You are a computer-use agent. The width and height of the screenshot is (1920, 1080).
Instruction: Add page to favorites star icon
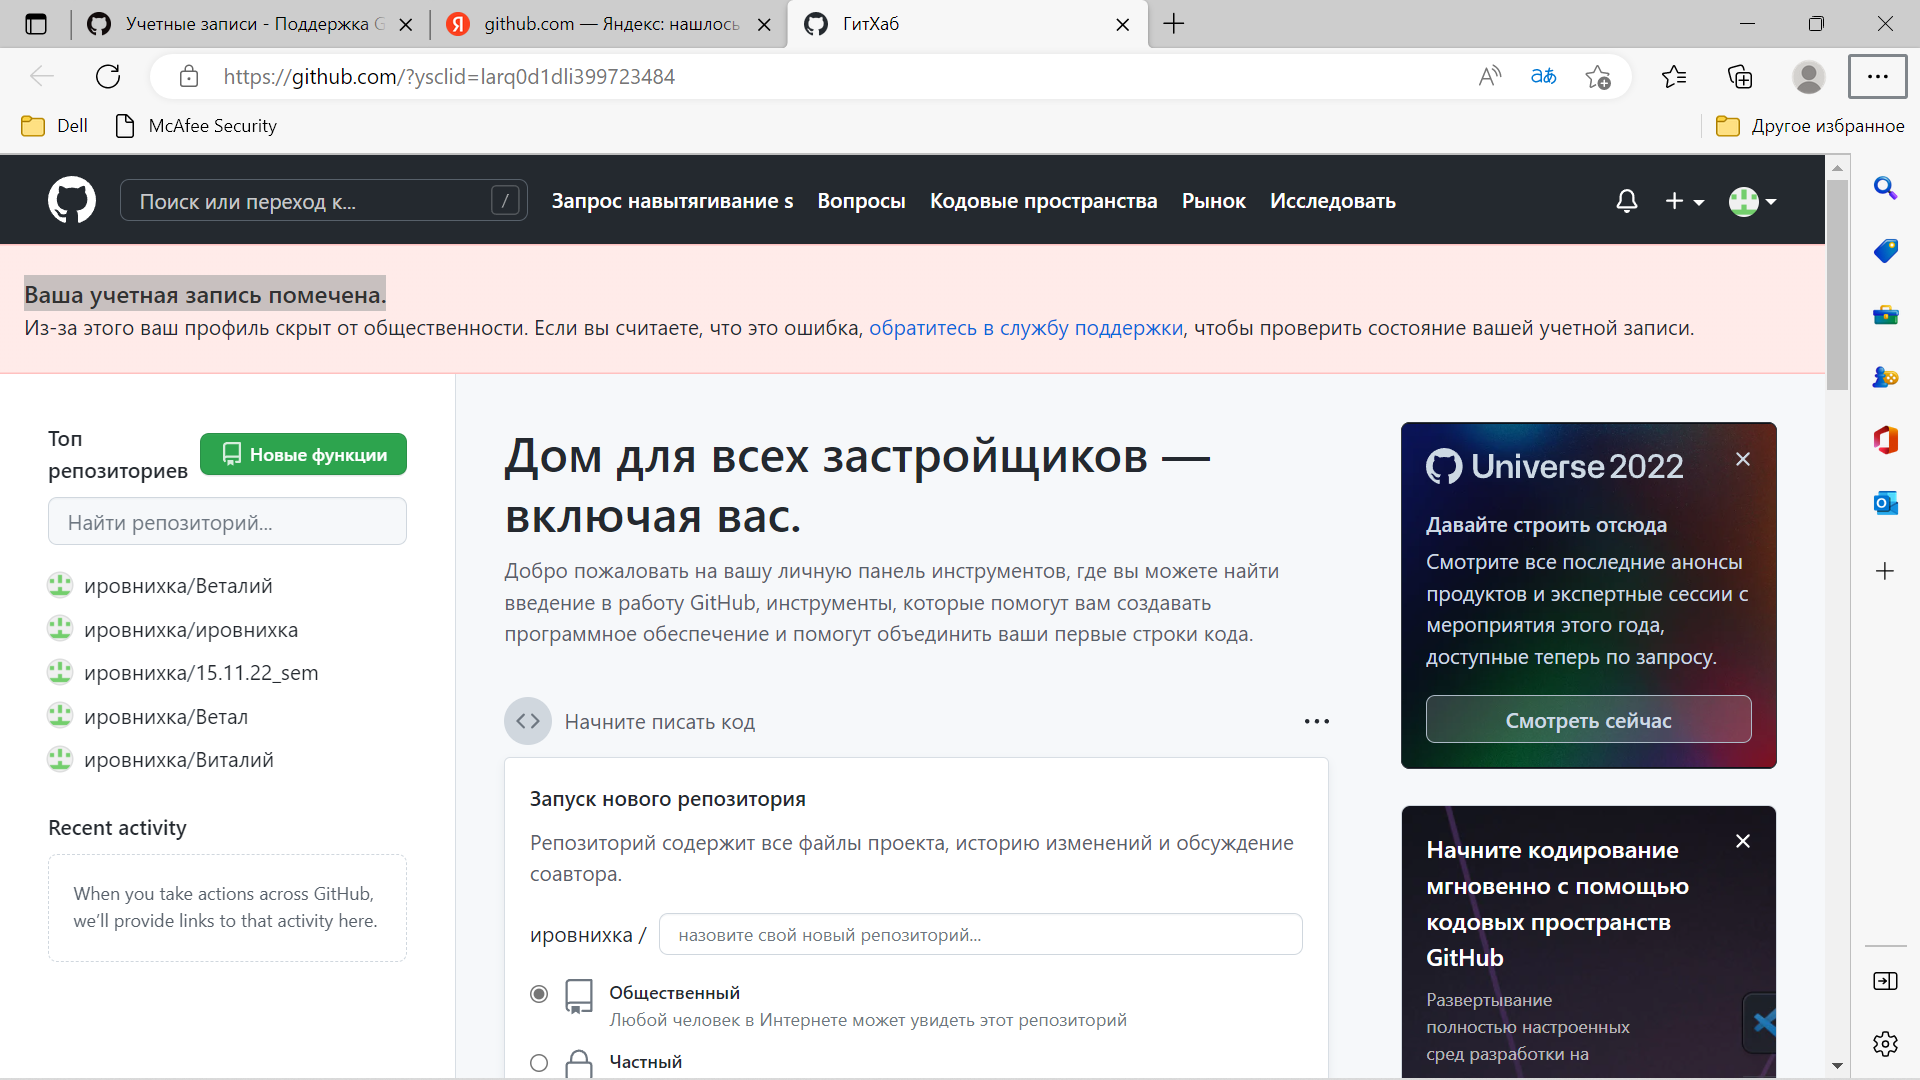click(1597, 76)
